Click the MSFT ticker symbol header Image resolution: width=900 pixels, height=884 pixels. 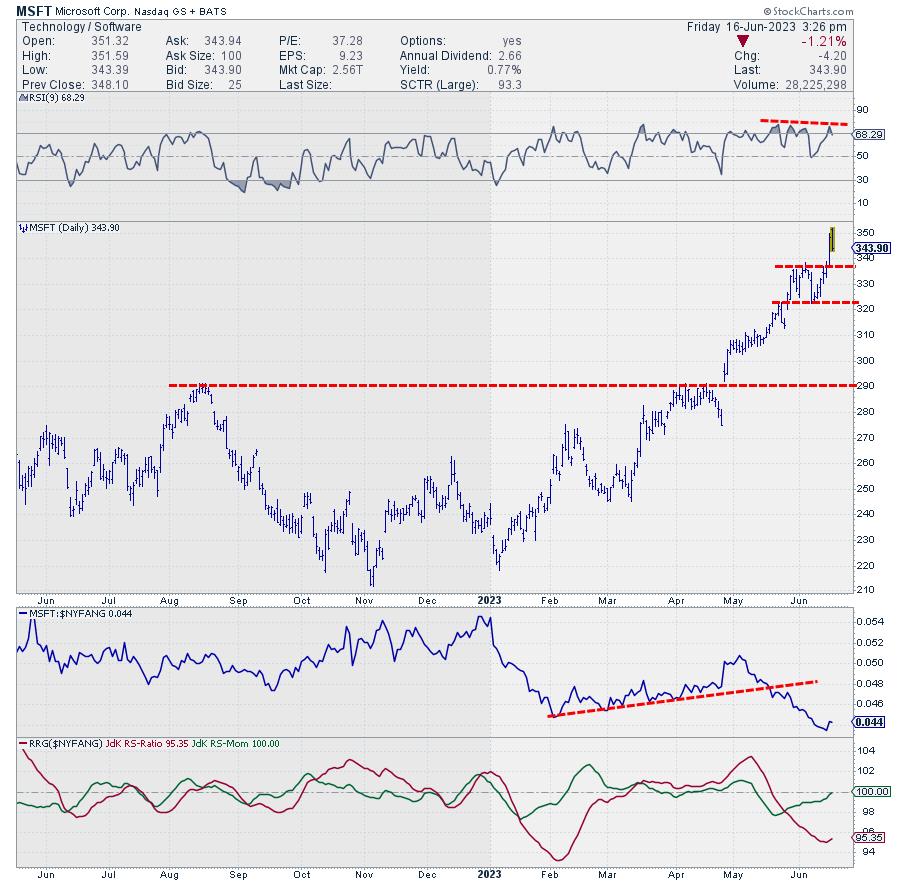pos(33,11)
